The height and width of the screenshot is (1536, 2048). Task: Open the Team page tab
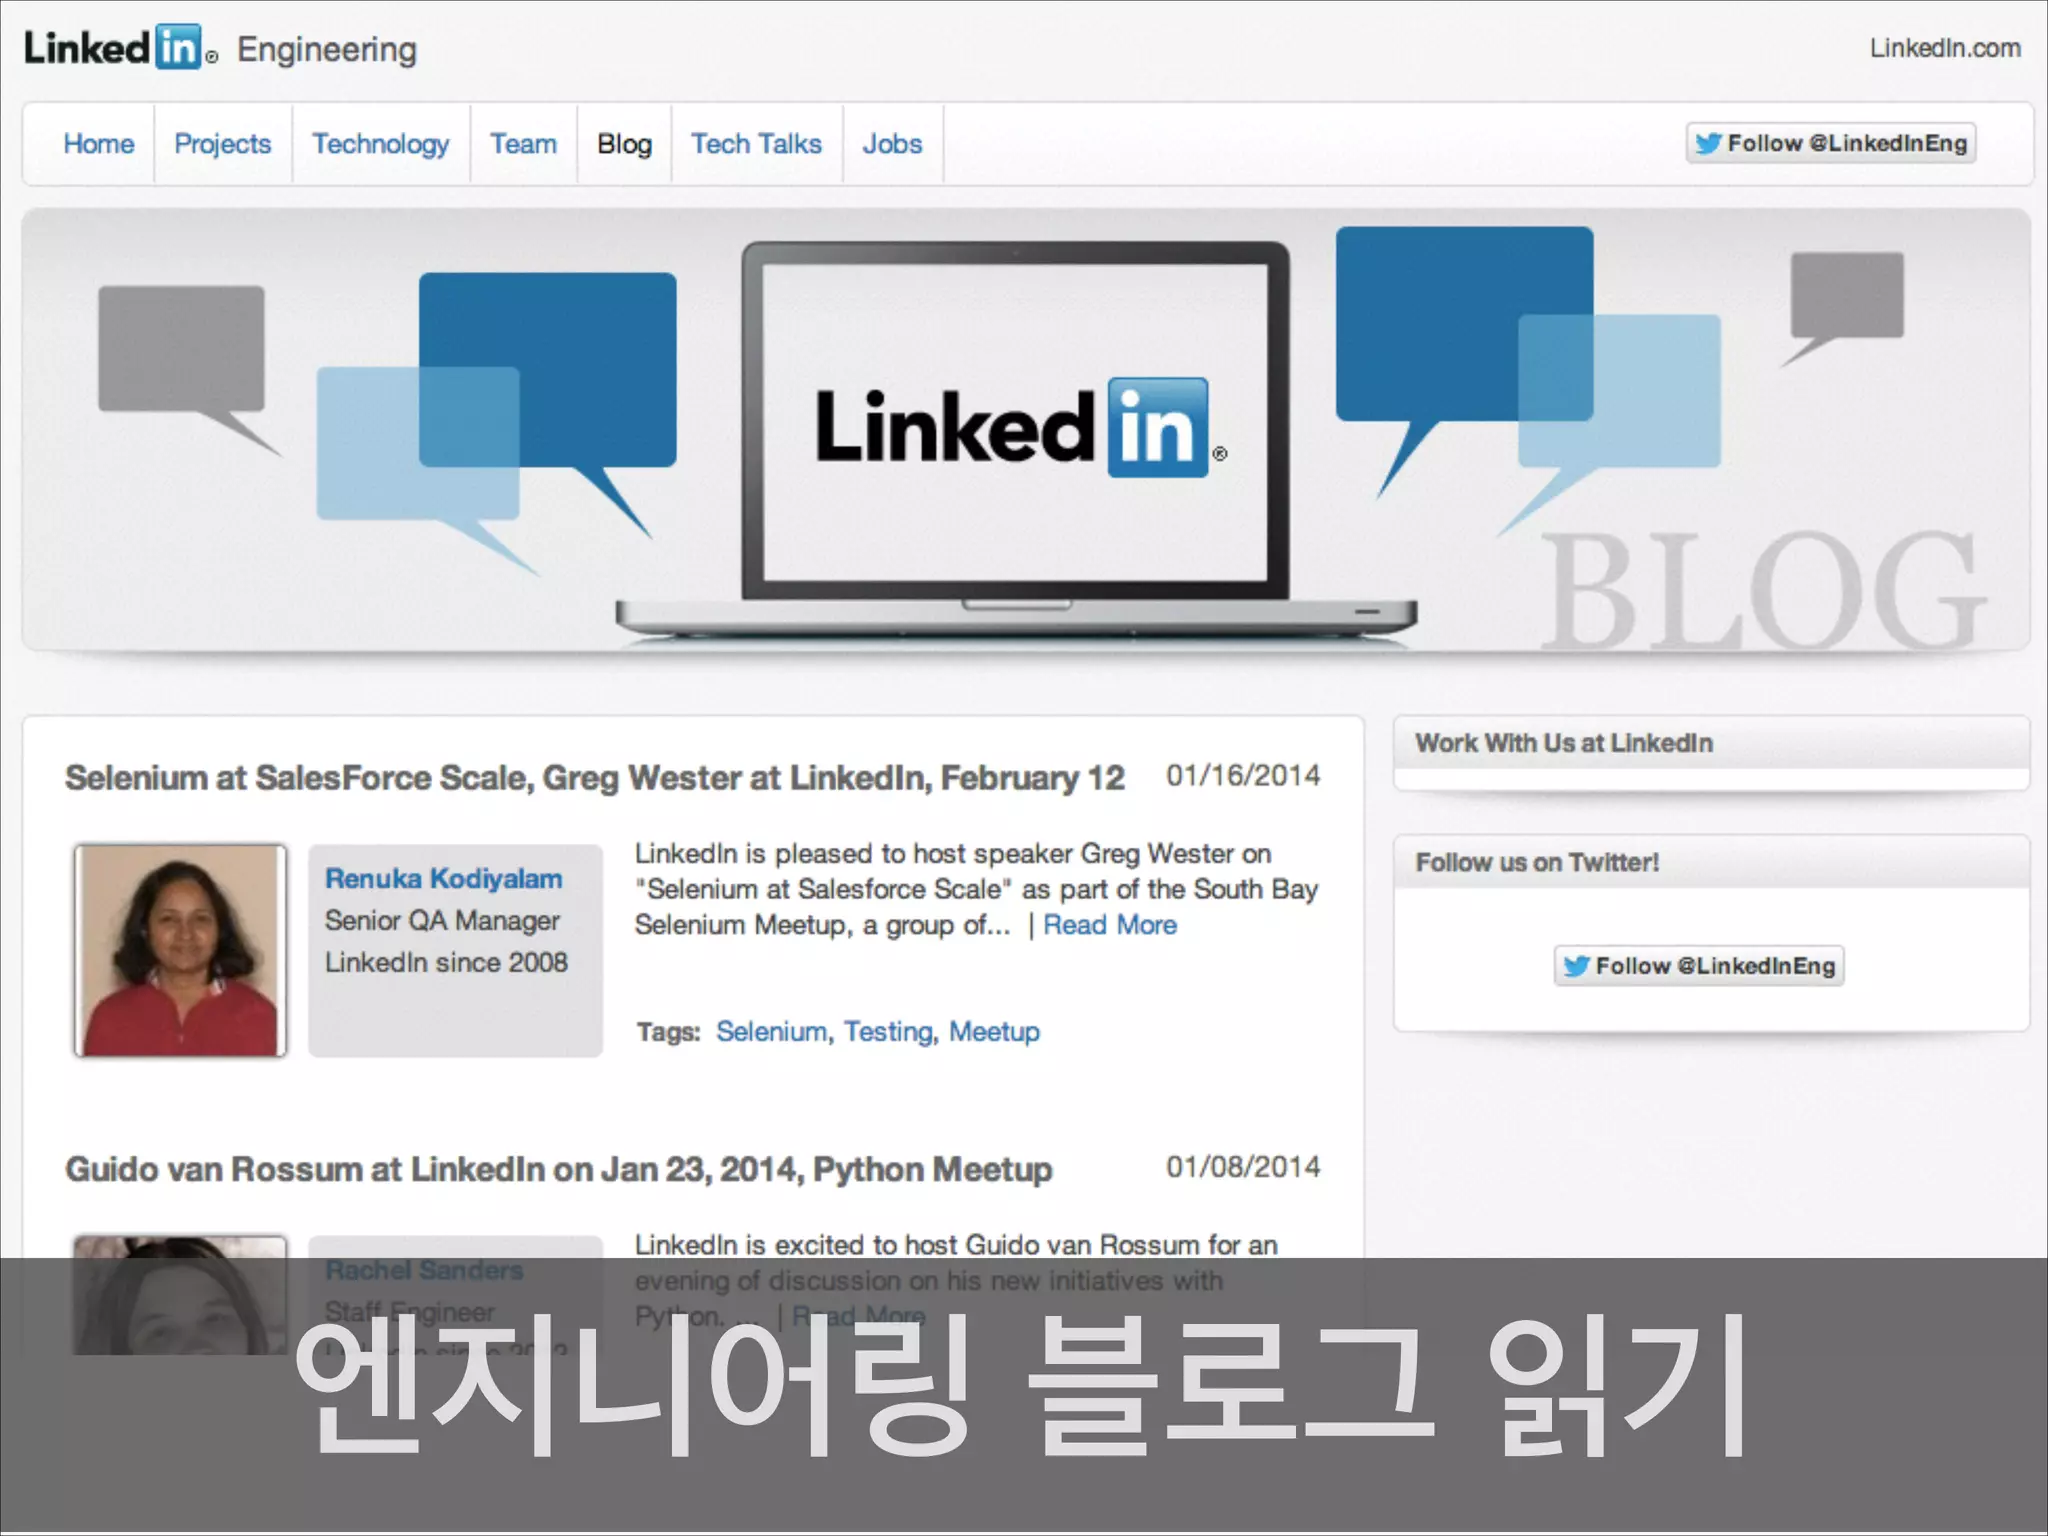(523, 144)
